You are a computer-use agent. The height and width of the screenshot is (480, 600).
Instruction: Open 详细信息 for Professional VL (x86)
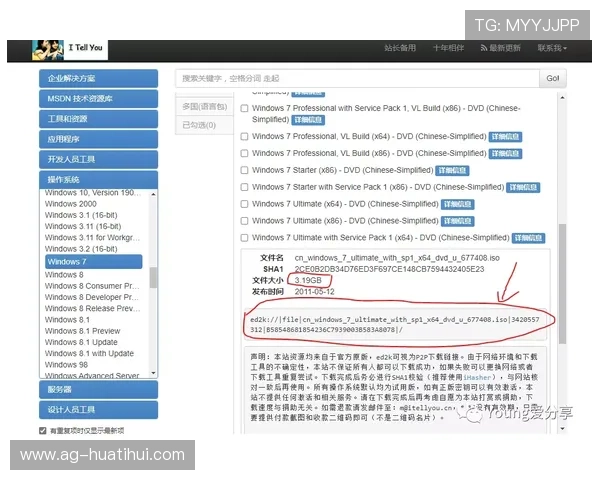[x=505, y=154]
